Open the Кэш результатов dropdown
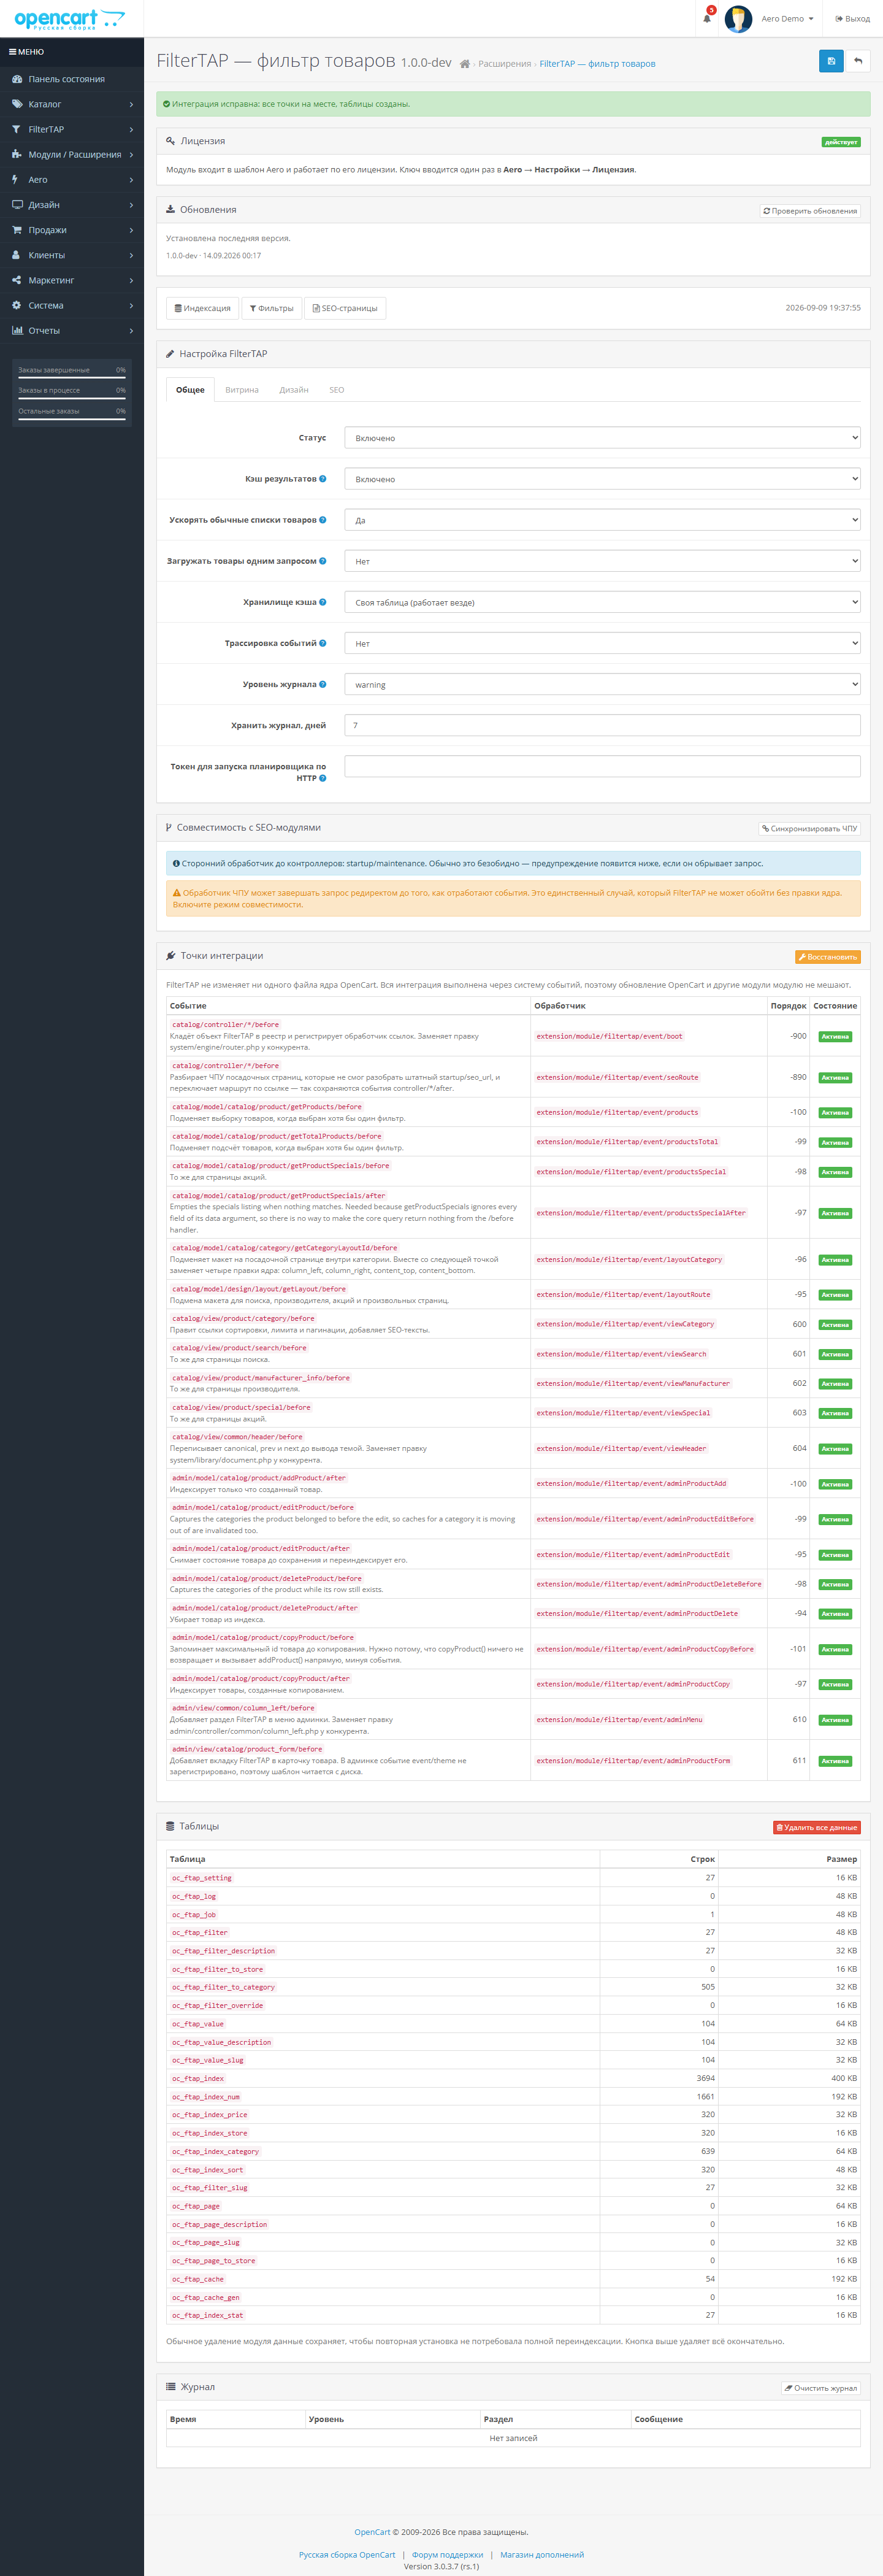The height and width of the screenshot is (2576, 883). (x=602, y=479)
